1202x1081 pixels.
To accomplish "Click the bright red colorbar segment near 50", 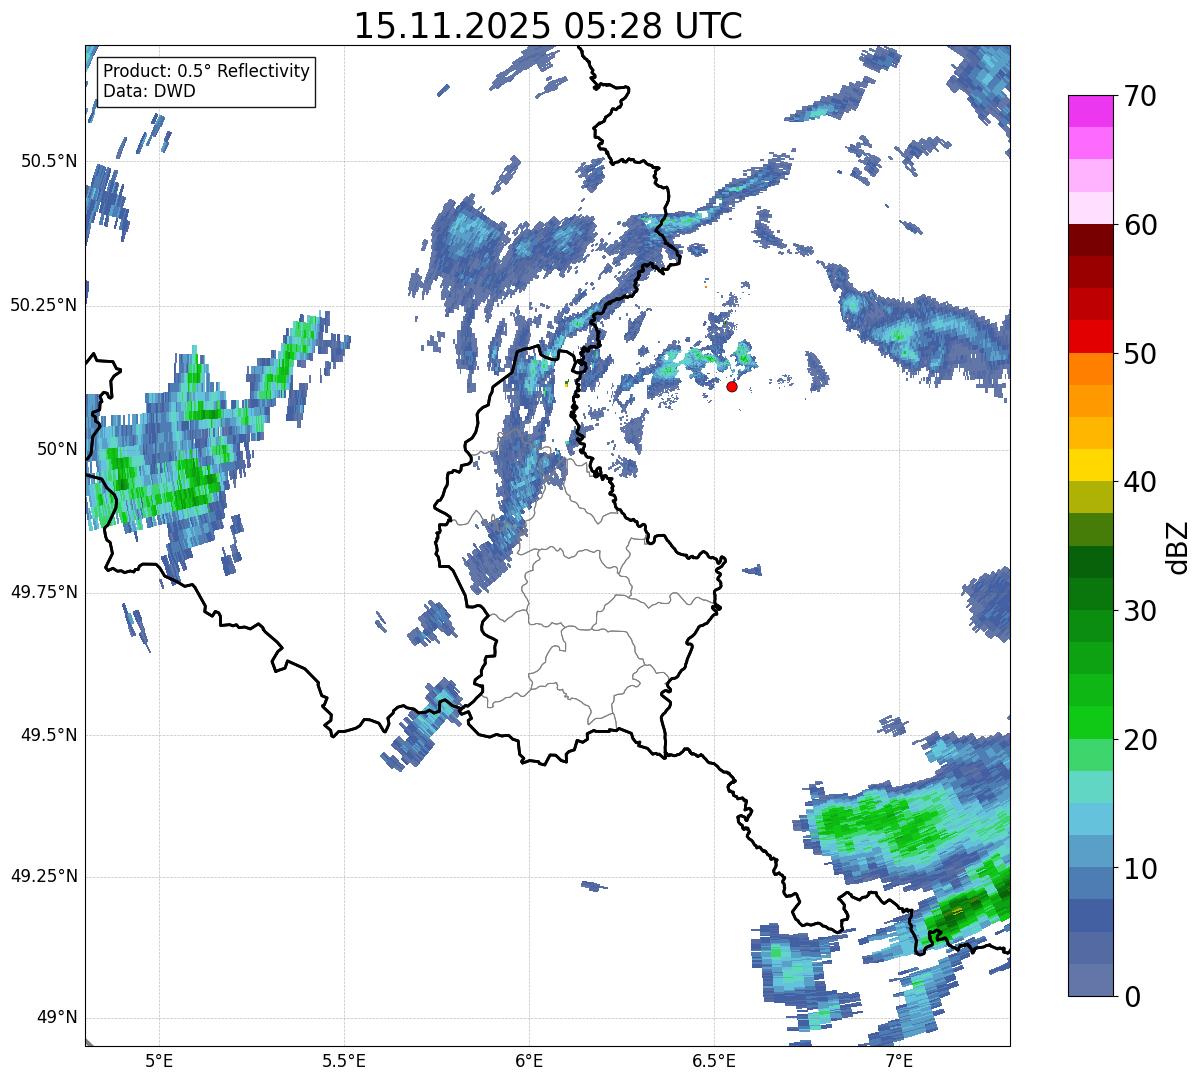I will point(1090,337).
